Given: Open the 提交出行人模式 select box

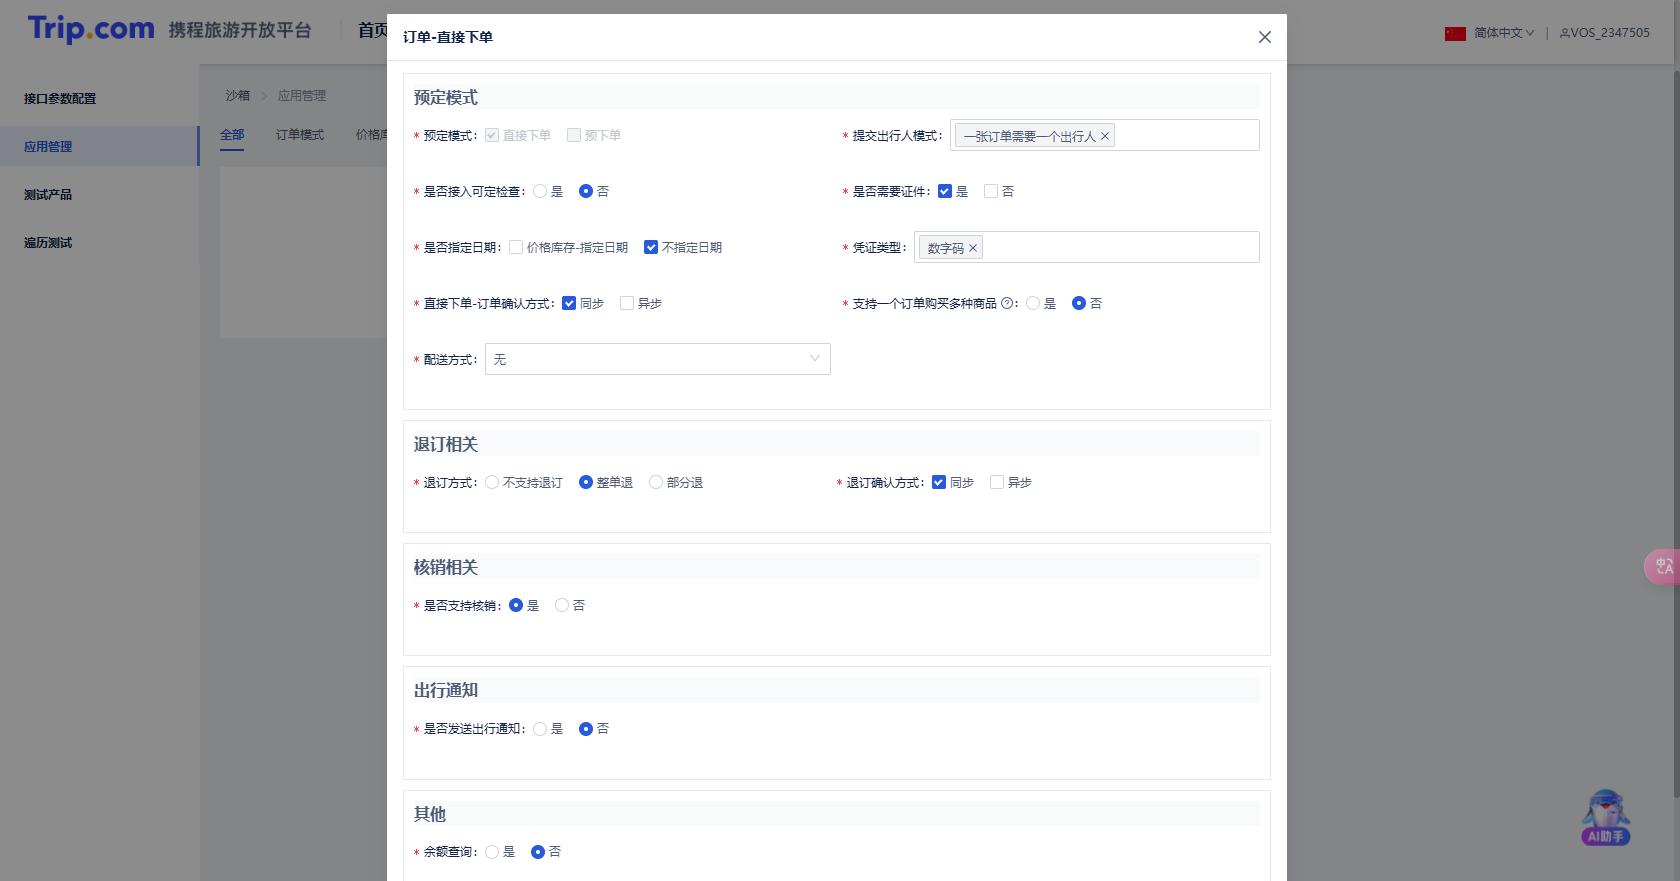Looking at the screenshot, I should 1185,136.
